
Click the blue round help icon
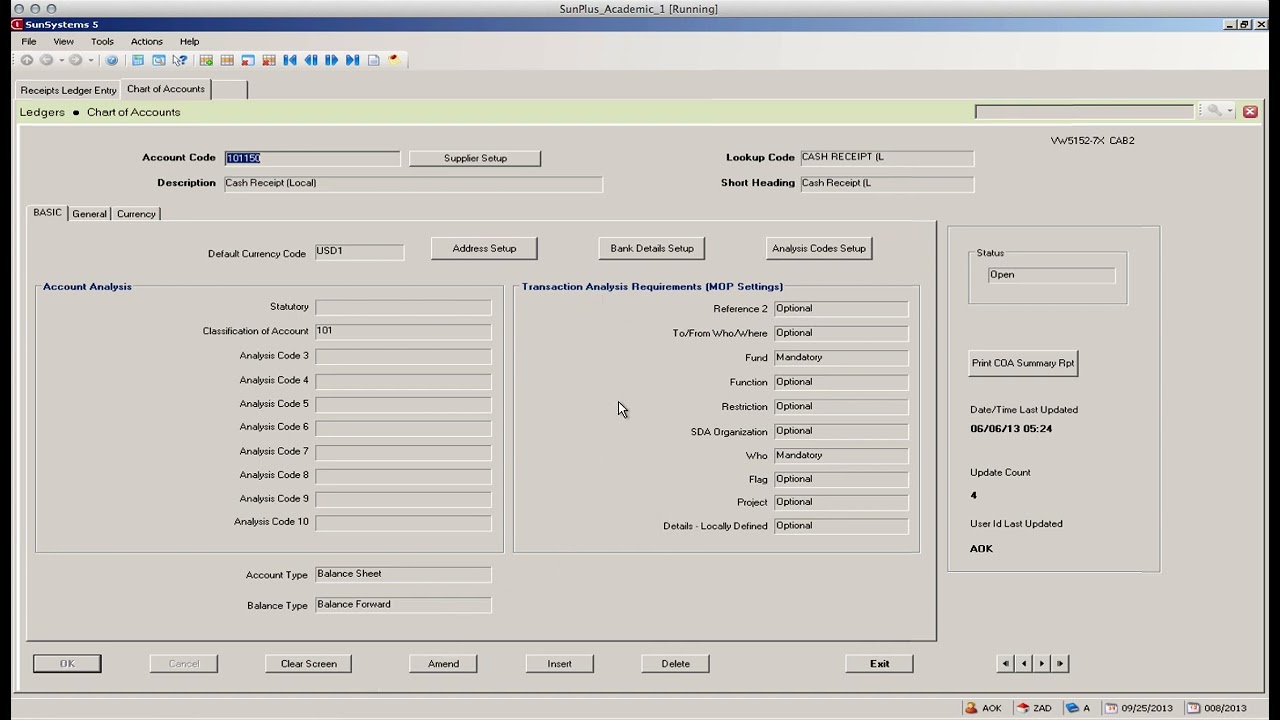click(112, 60)
